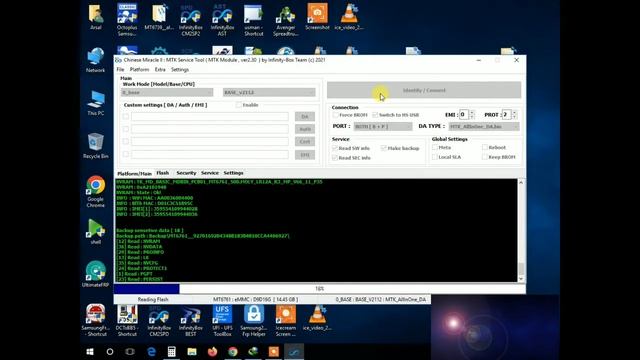Open the Settings menu in the menu bar
This screenshot has width=640, height=360.
pos(180,70)
